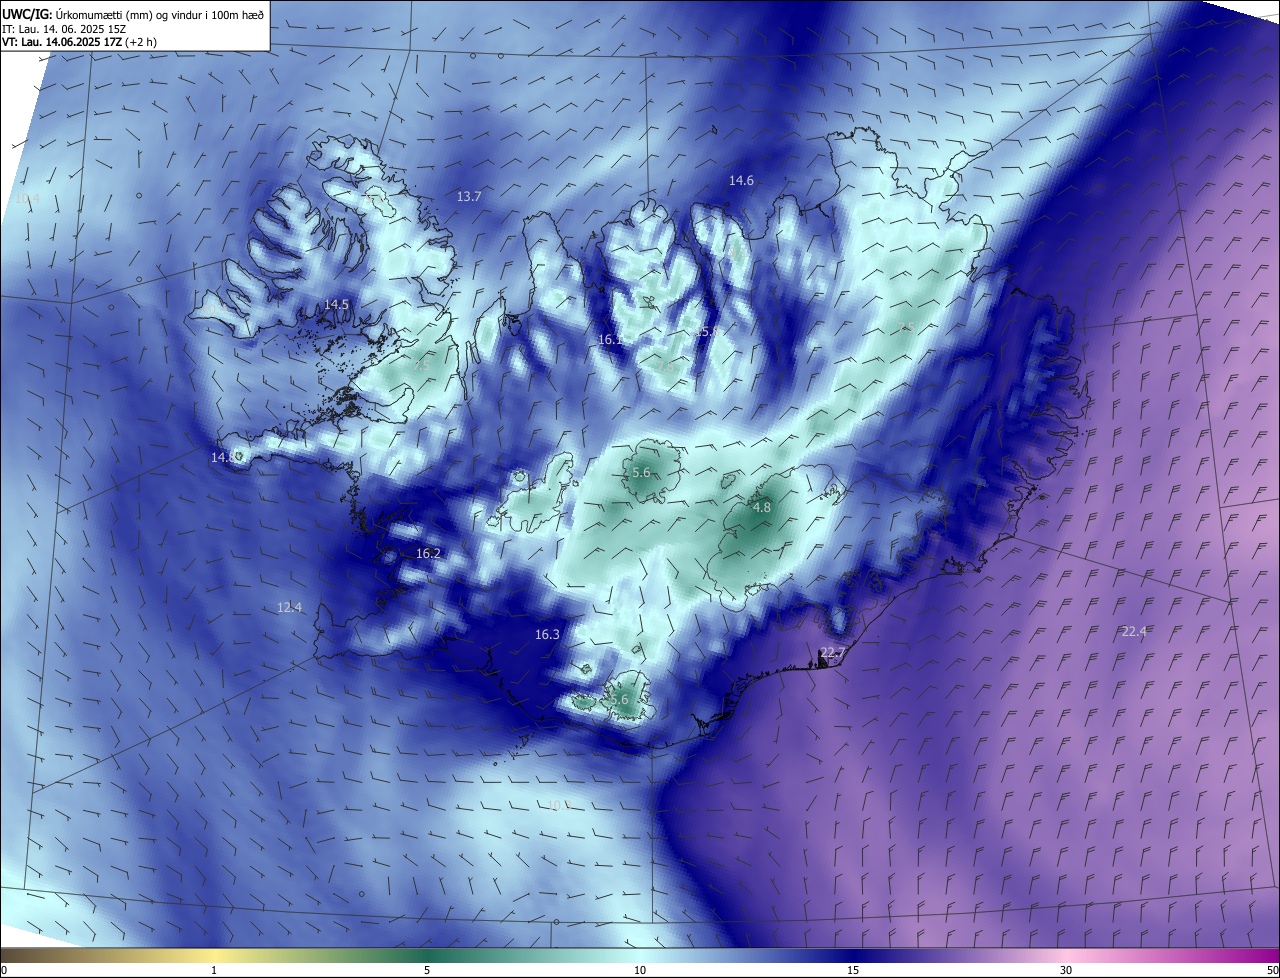Click the 15.8 value label
Viewport: 1280px width, 978px height.
(708, 332)
